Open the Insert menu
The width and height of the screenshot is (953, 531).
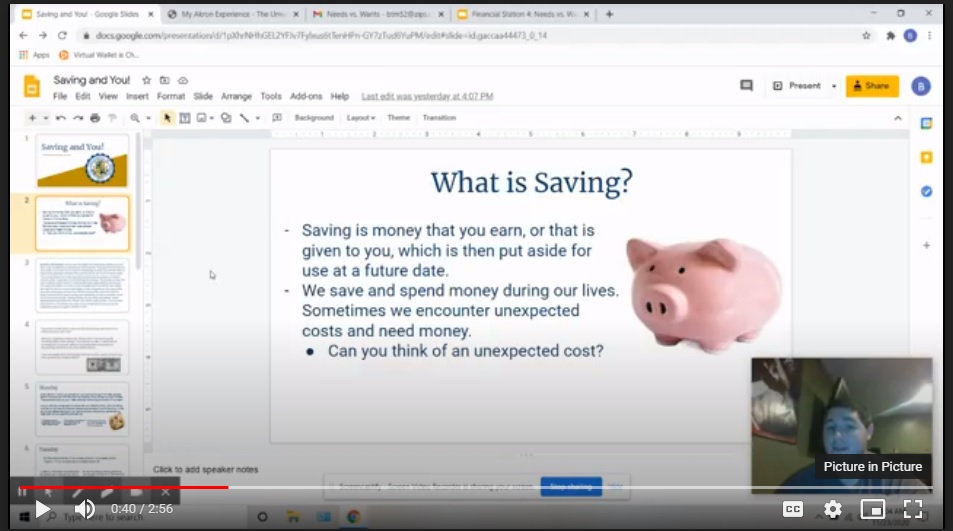[137, 96]
